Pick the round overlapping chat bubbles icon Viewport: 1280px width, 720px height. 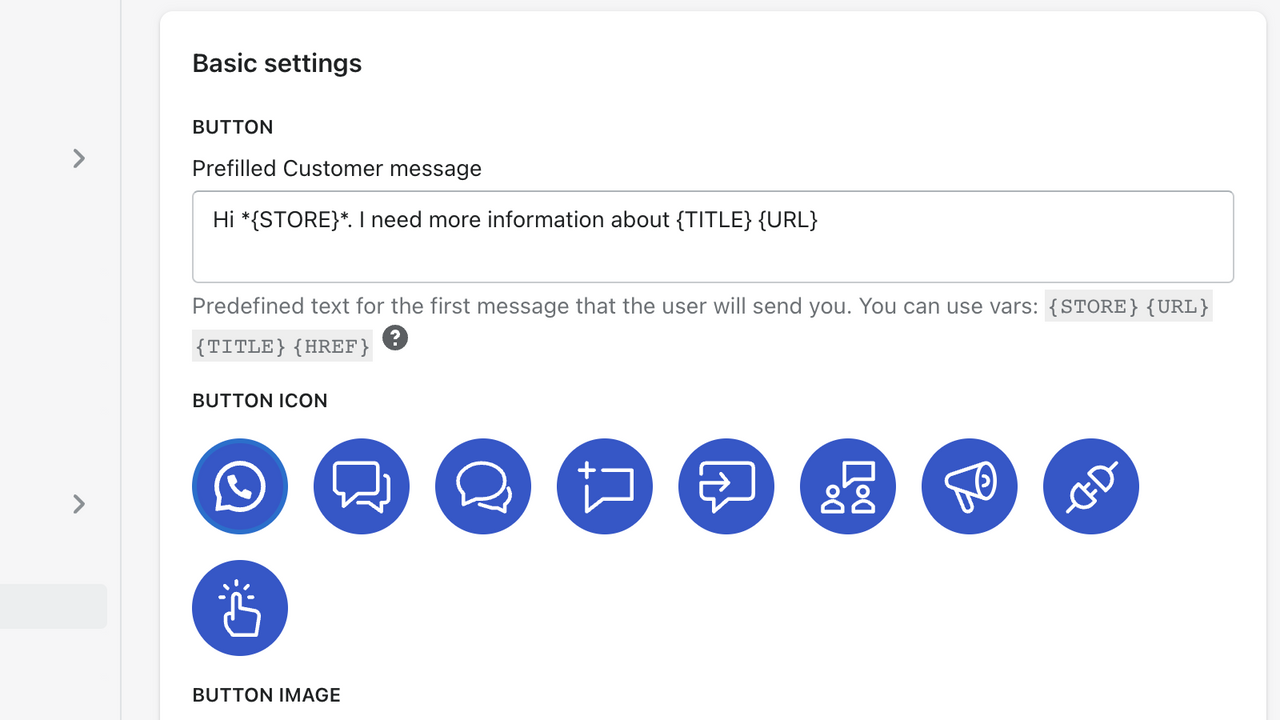483,487
